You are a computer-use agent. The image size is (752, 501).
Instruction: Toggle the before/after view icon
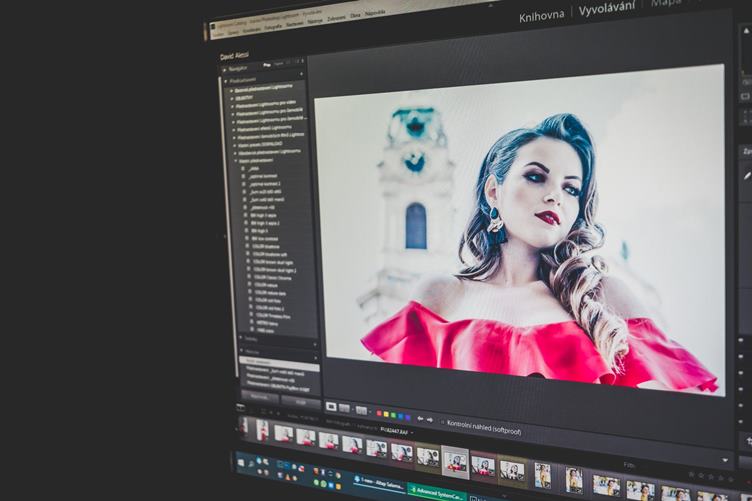pyautogui.click(x=362, y=411)
